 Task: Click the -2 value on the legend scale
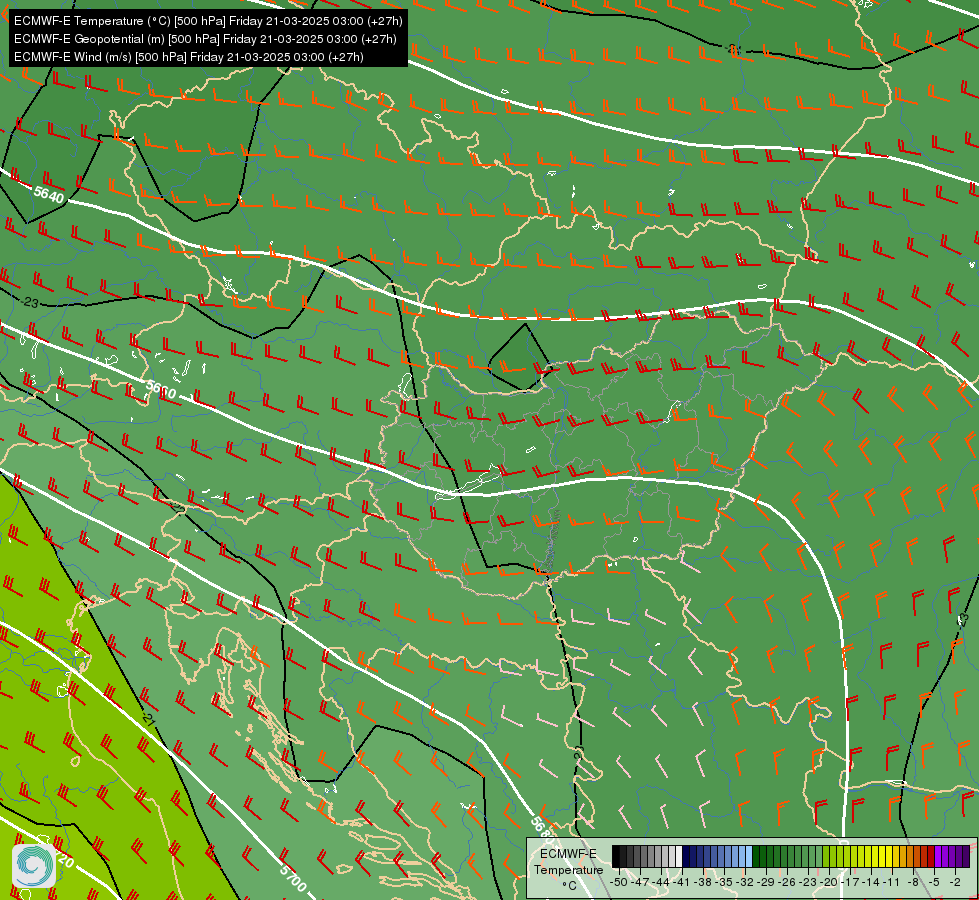tap(955, 882)
